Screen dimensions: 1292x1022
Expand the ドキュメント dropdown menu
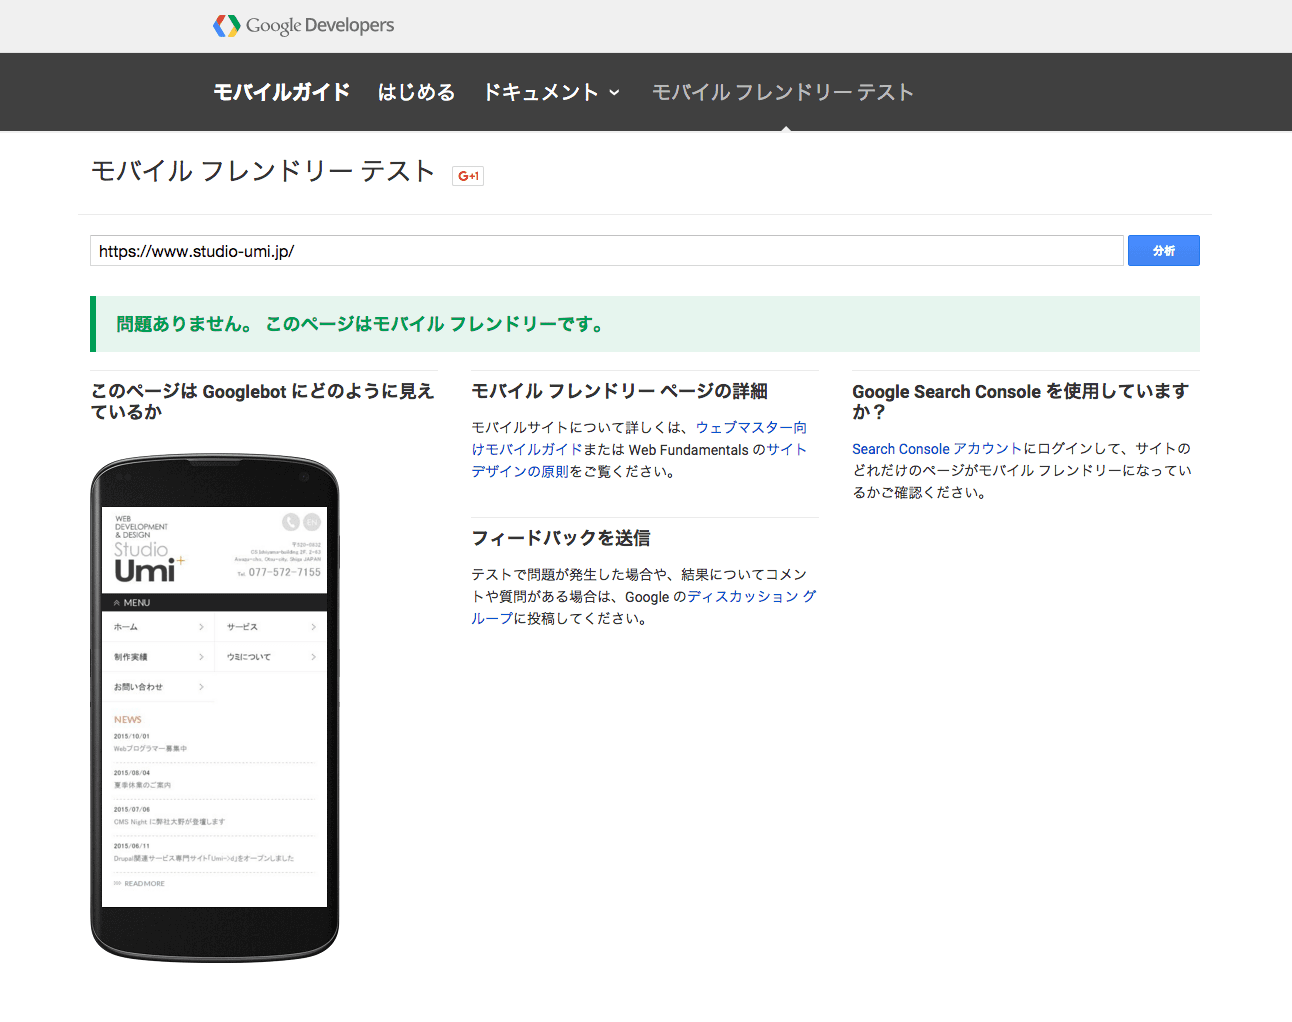551,92
